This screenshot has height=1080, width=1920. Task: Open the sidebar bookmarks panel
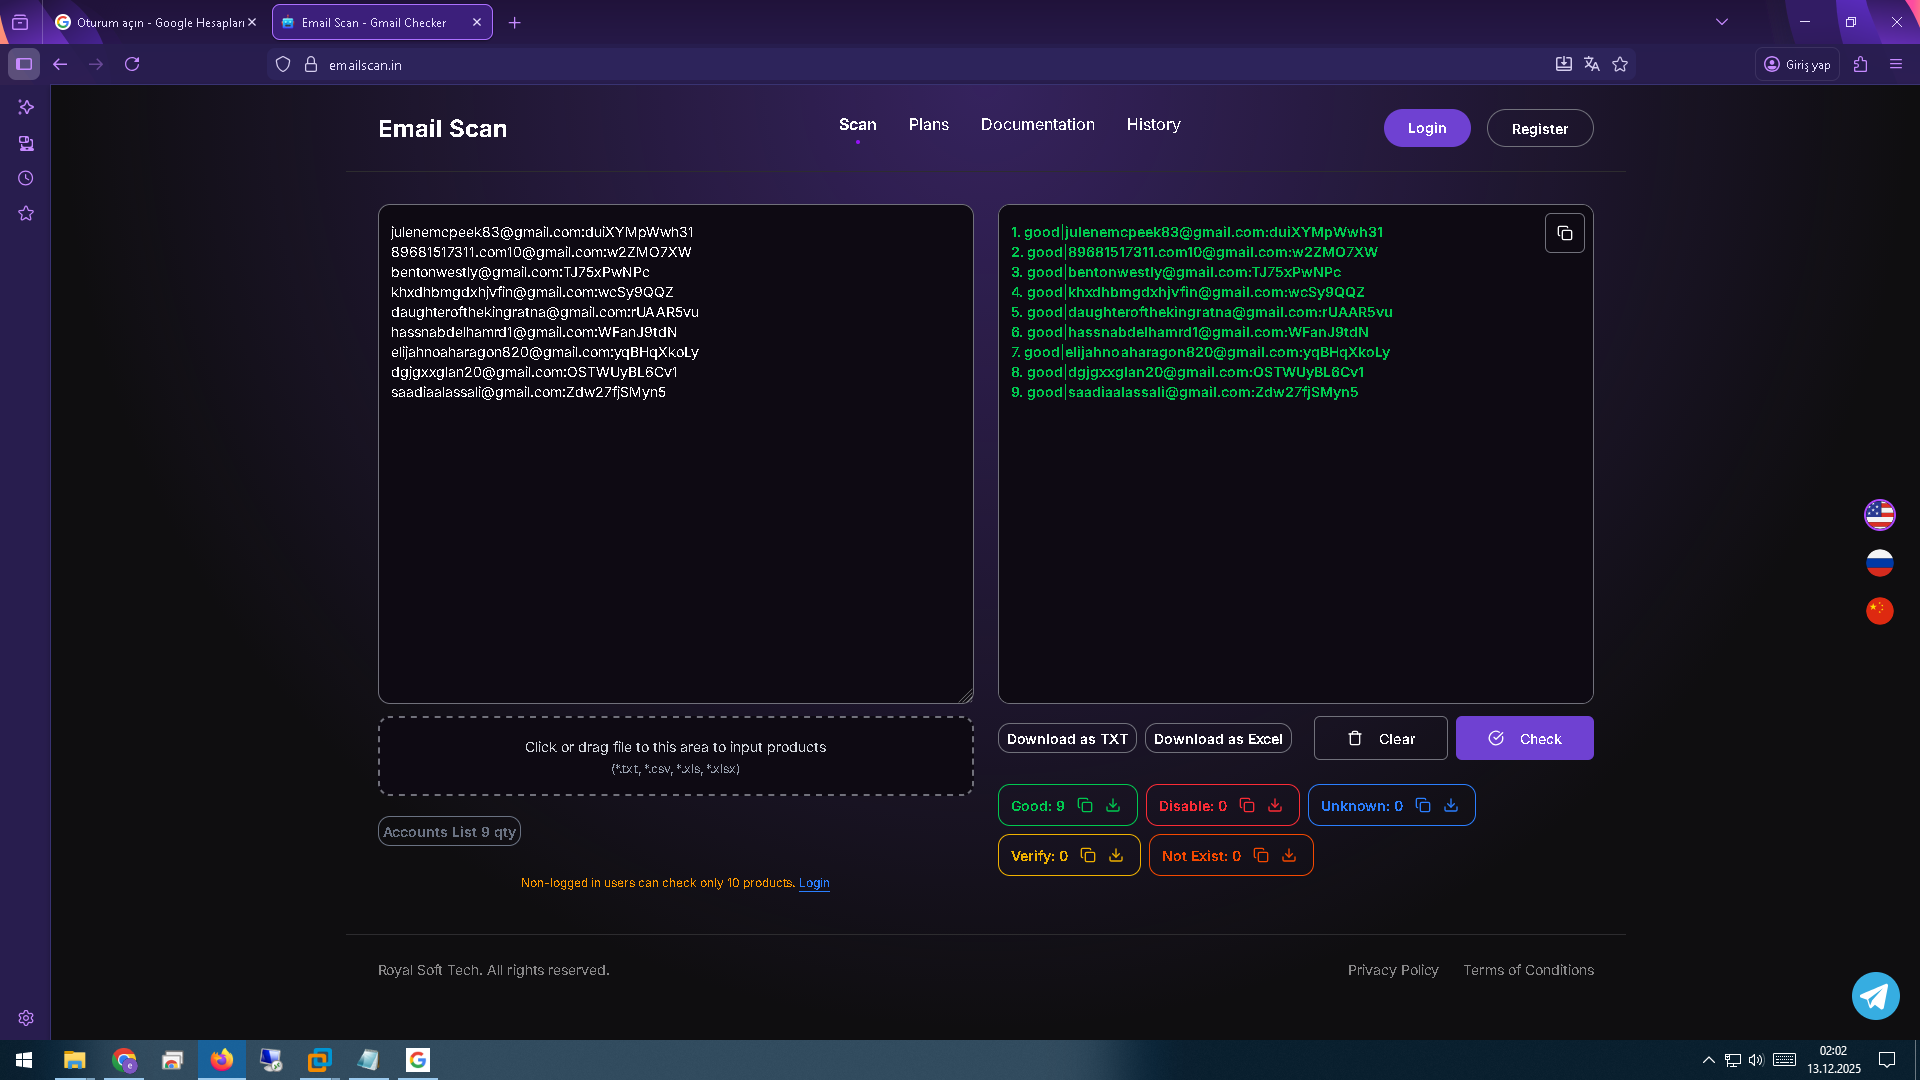tap(26, 213)
